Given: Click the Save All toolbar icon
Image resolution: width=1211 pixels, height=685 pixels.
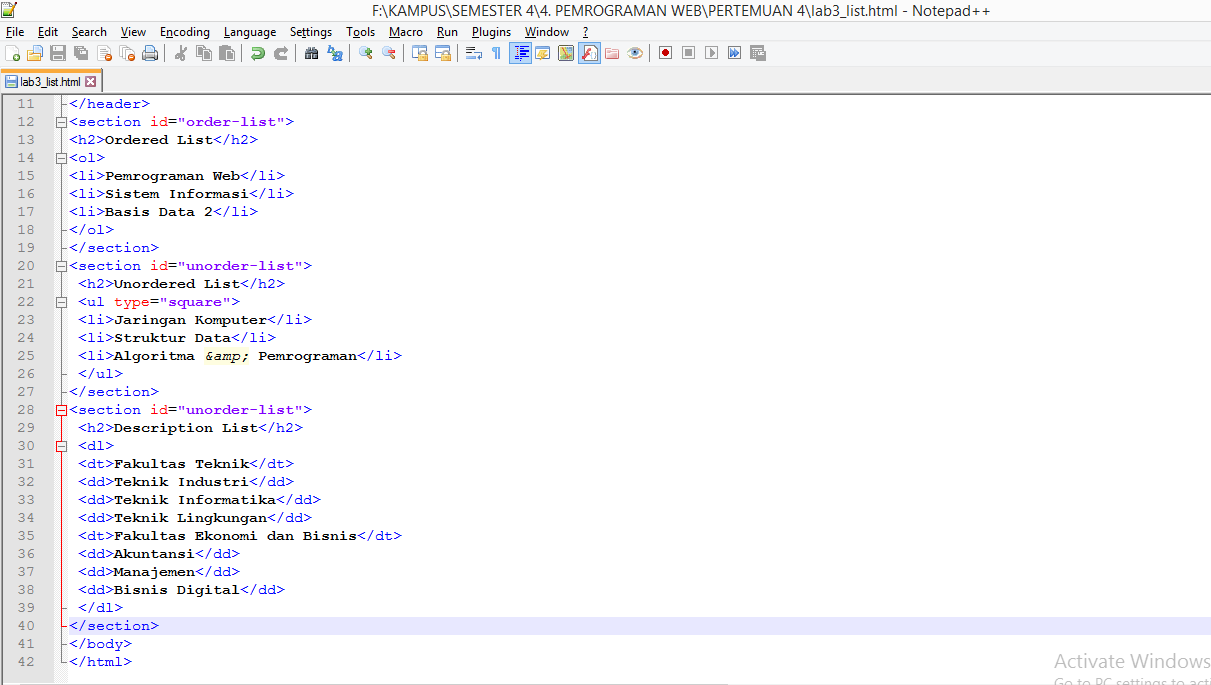Looking at the screenshot, I should (x=79, y=53).
